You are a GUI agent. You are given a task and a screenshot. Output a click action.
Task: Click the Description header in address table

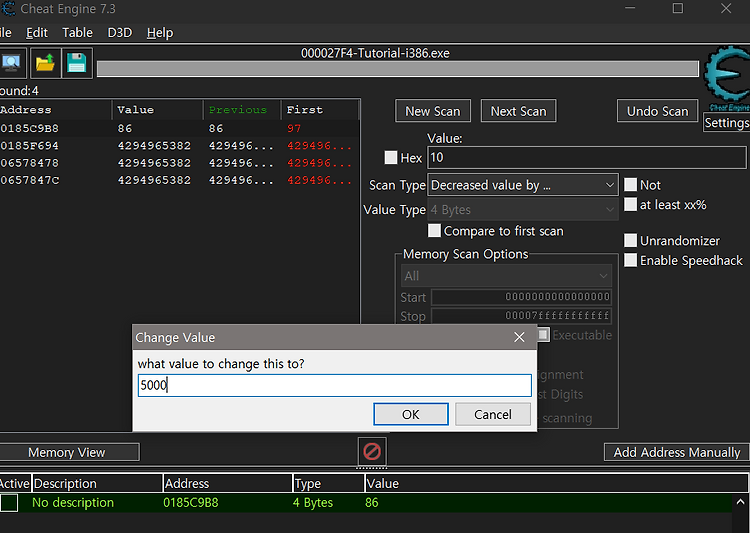coord(98,484)
